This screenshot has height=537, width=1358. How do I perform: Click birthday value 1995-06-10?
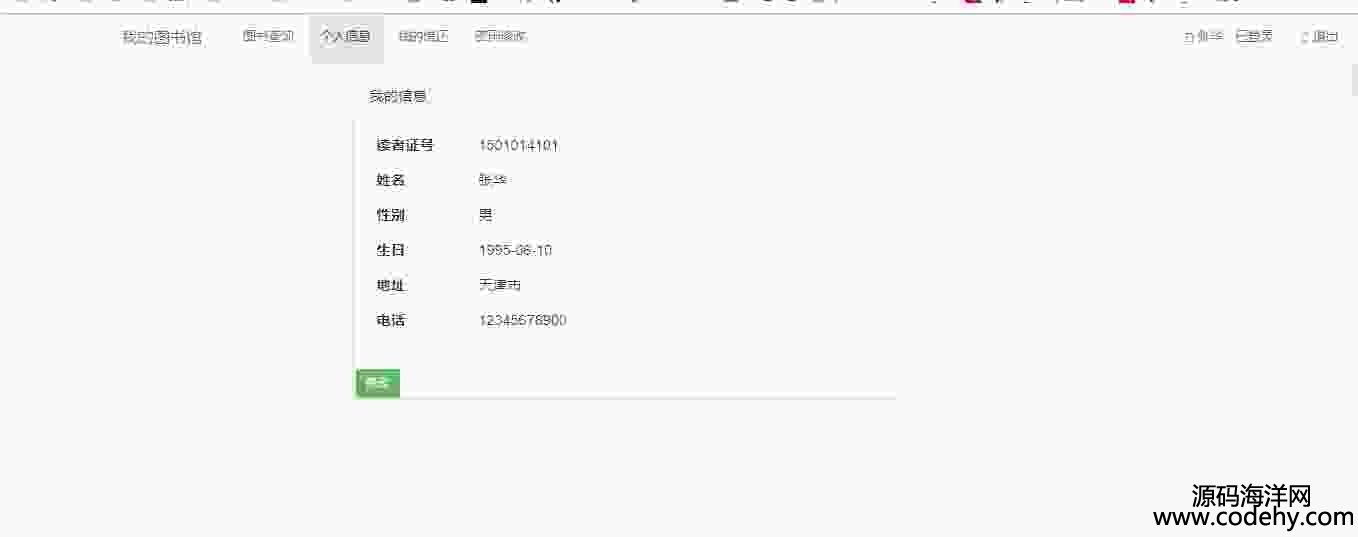pos(516,250)
